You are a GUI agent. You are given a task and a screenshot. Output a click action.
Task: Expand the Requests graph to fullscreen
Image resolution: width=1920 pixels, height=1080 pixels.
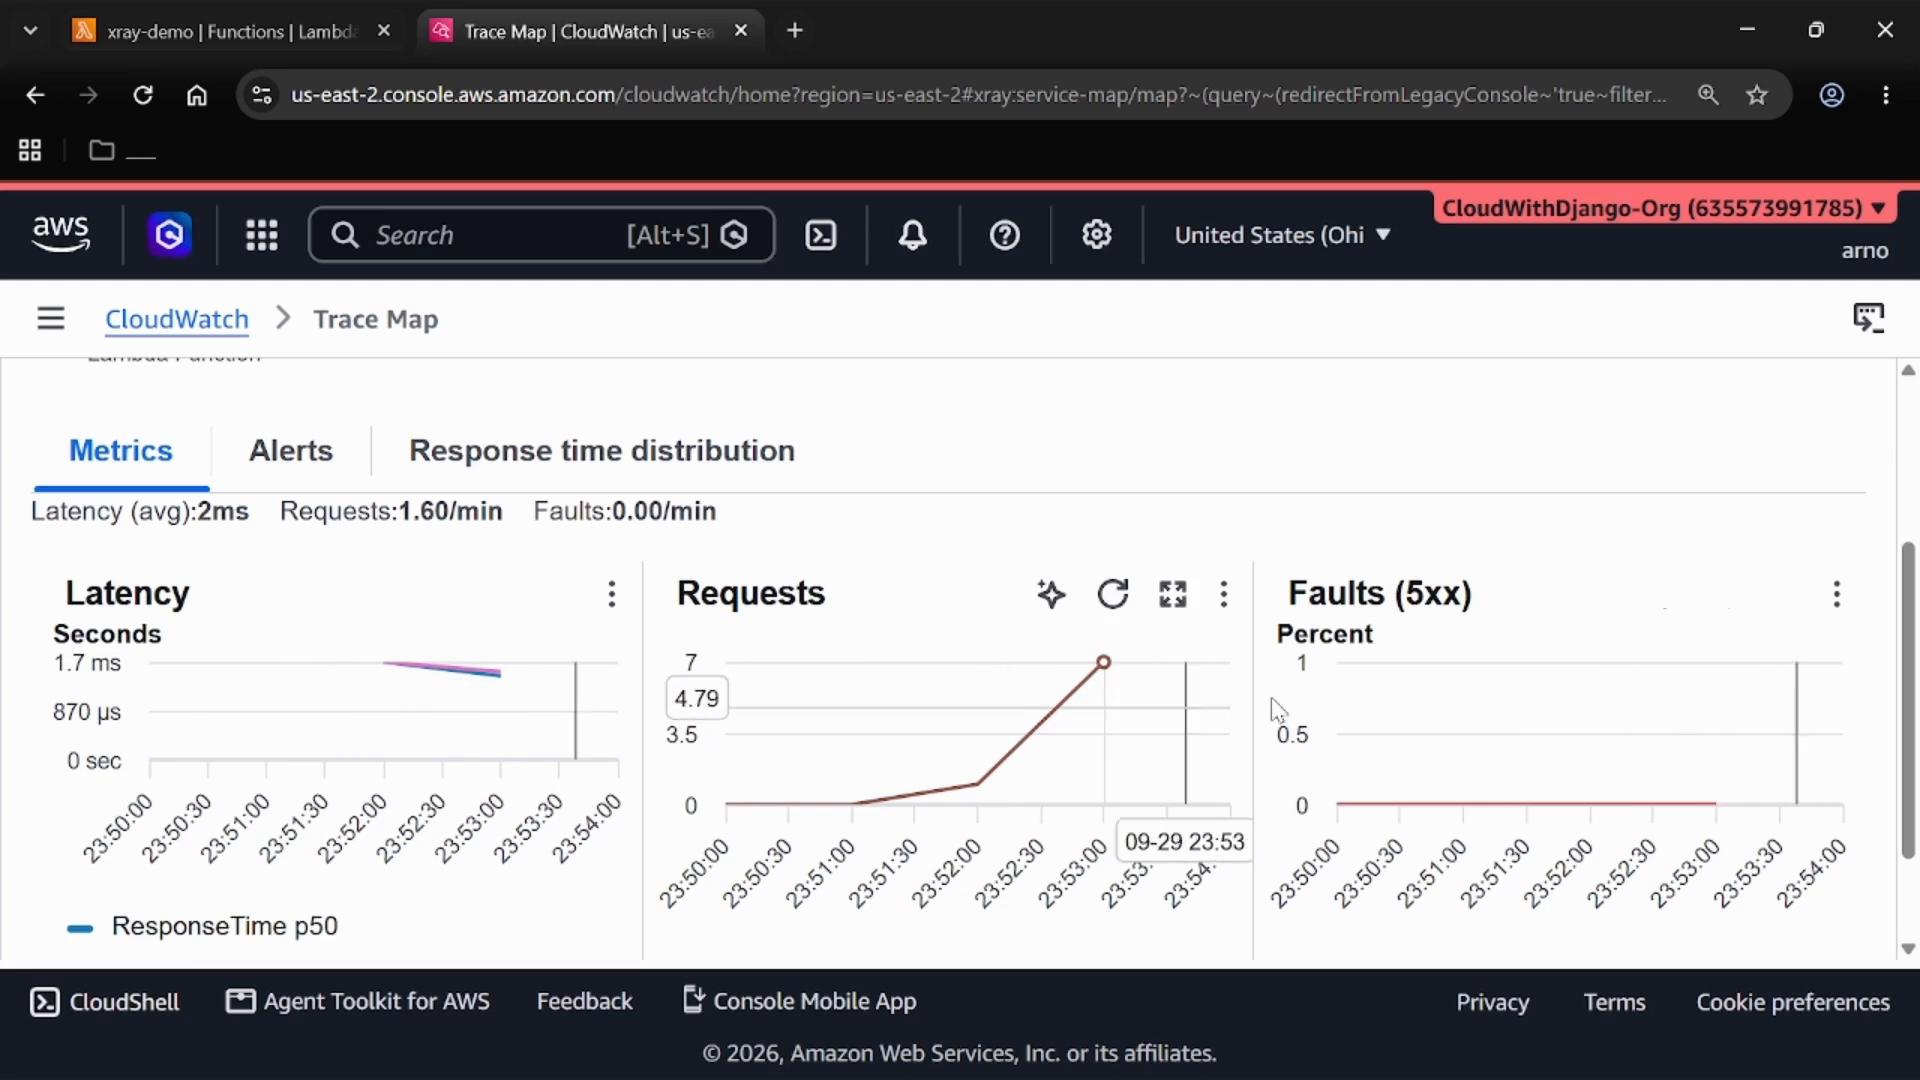tap(1173, 594)
